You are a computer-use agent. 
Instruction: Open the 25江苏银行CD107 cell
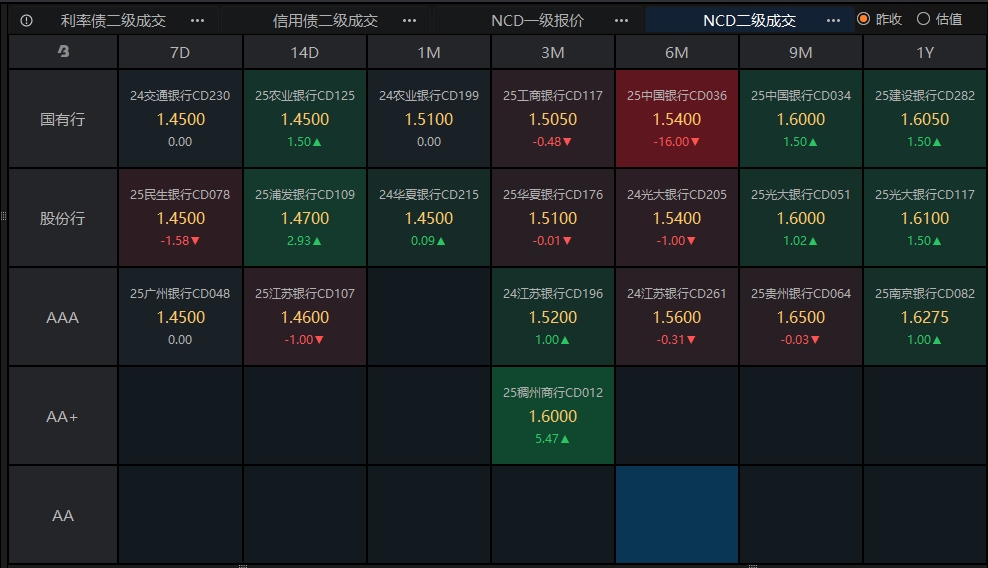[305, 316]
